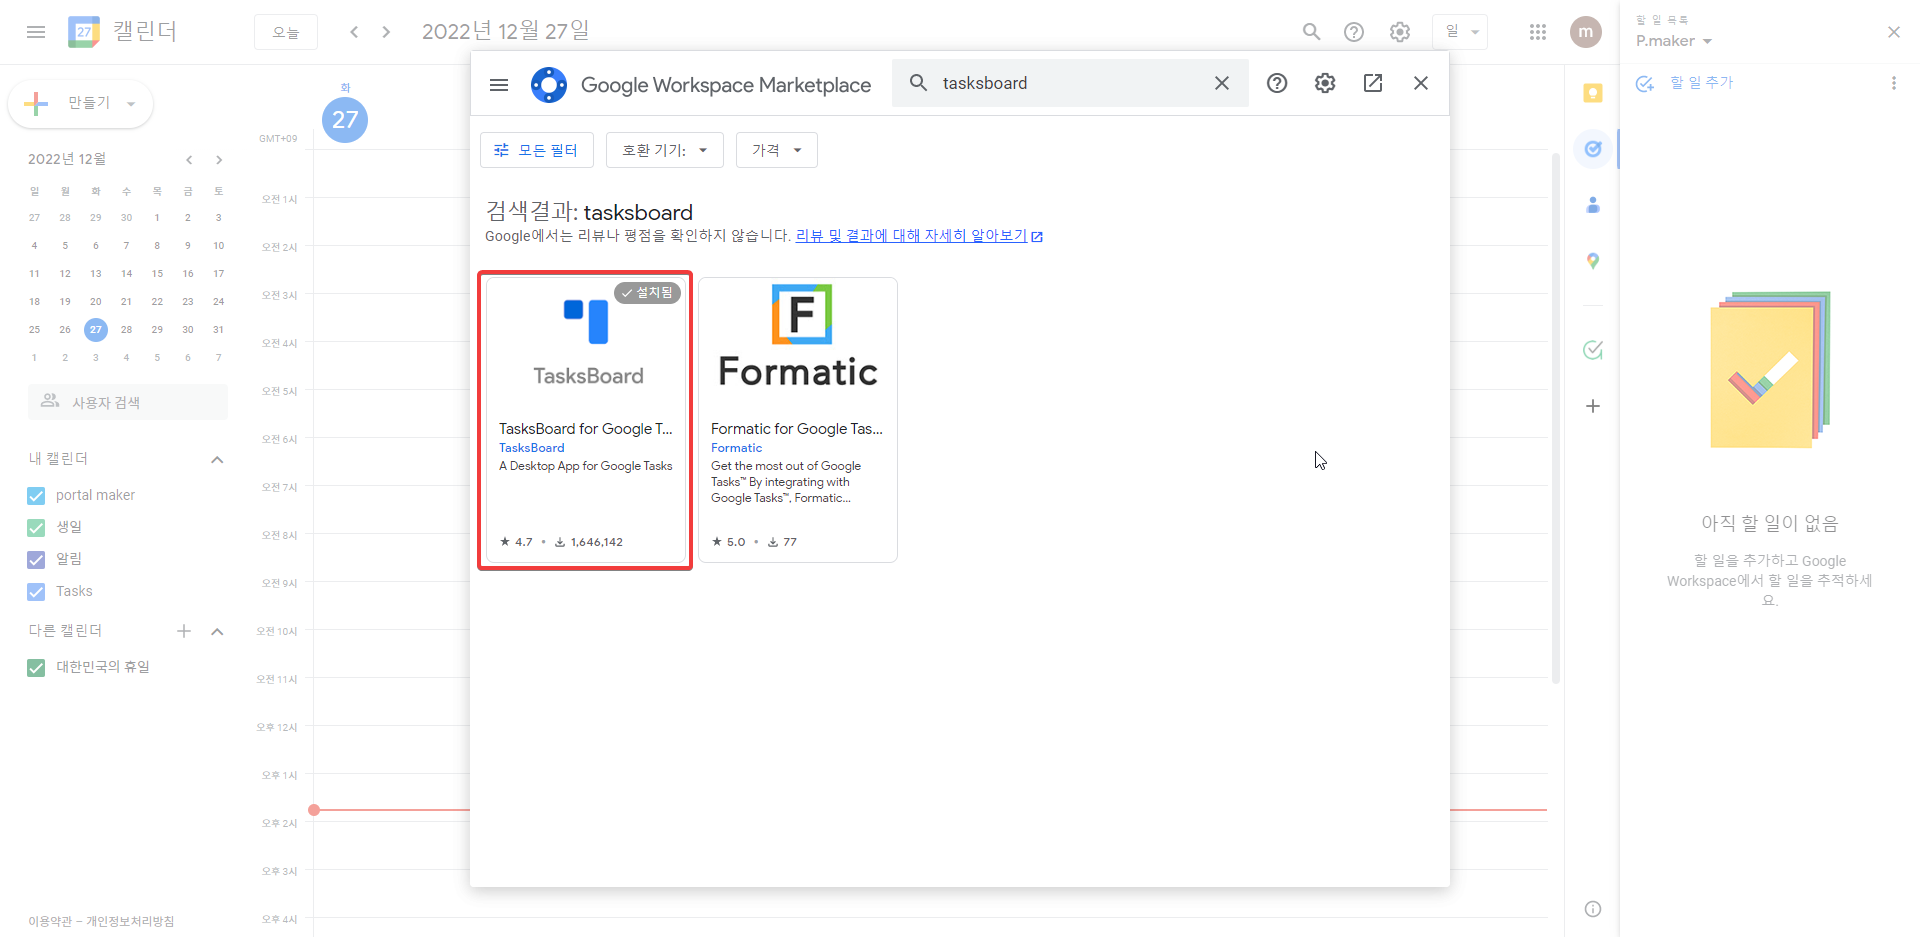This screenshot has width=1920, height=937.
Task: Open 개인정보처리방침 privacy link
Action: point(130,921)
